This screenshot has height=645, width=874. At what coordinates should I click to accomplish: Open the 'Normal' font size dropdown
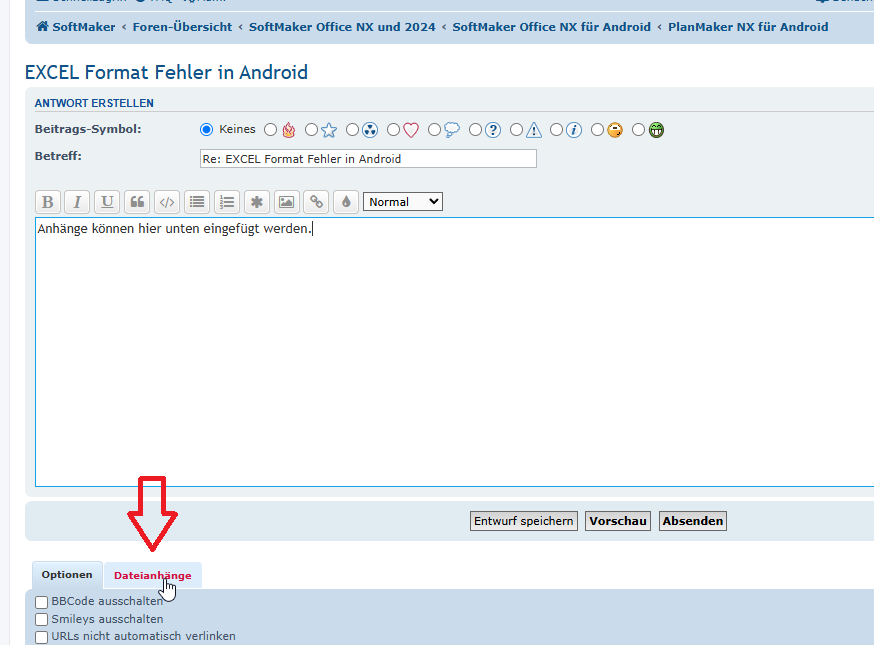pyautogui.click(x=402, y=202)
